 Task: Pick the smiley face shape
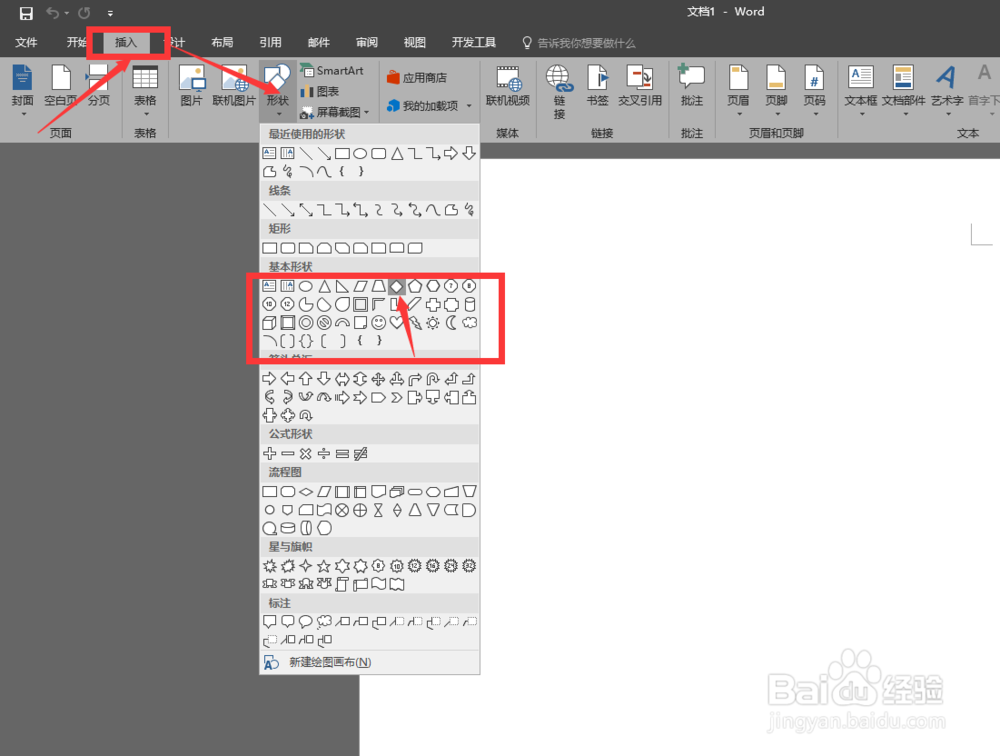coord(379,322)
